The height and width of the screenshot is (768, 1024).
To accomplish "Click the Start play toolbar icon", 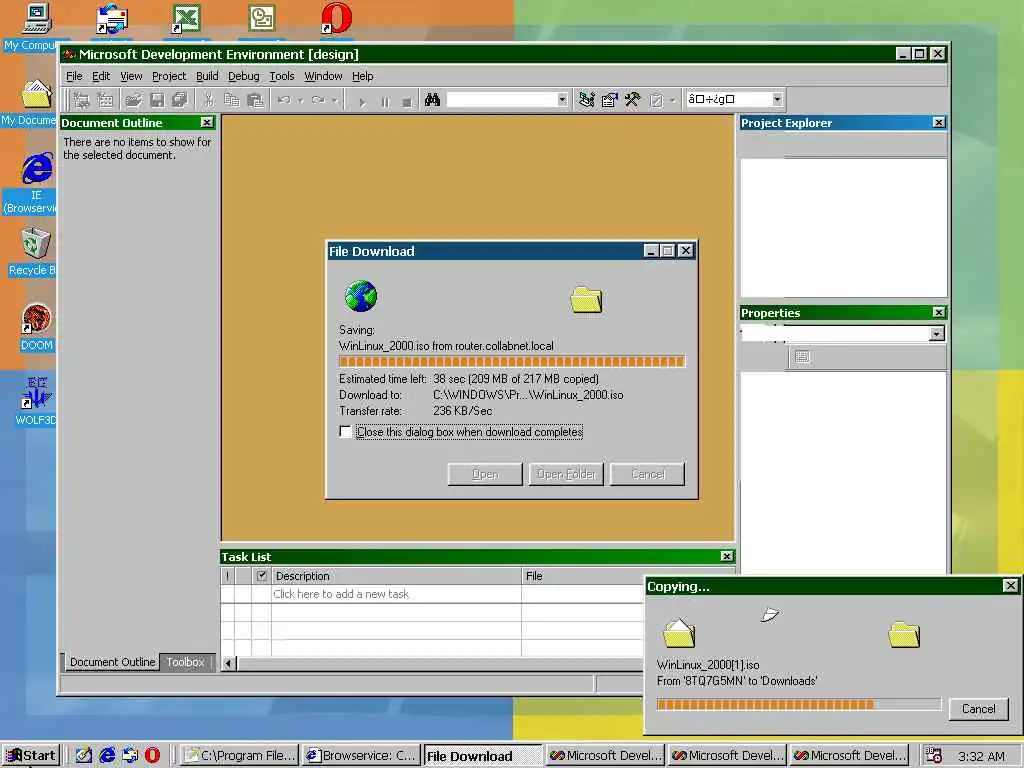I will click(x=362, y=101).
